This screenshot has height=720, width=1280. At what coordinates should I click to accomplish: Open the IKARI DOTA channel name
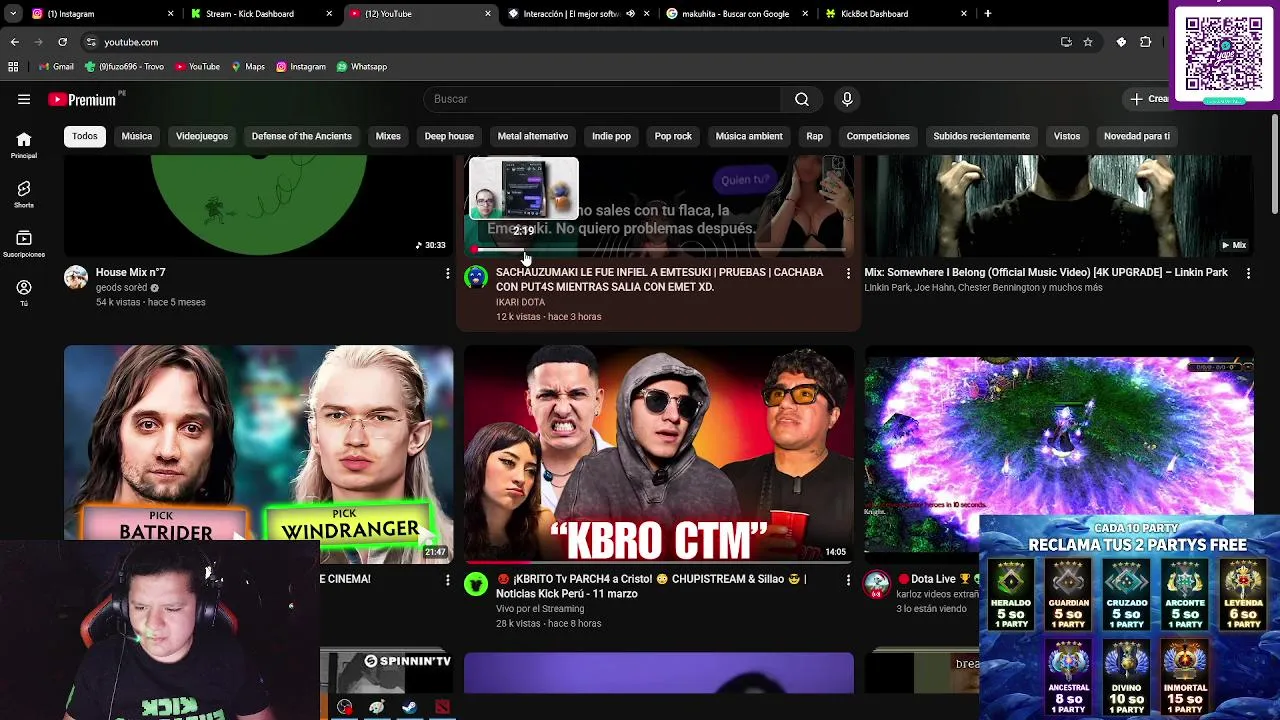coord(520,302)
